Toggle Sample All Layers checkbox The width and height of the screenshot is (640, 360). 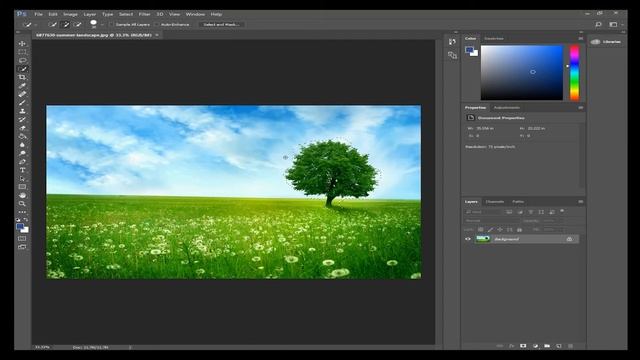coord(111,24)
